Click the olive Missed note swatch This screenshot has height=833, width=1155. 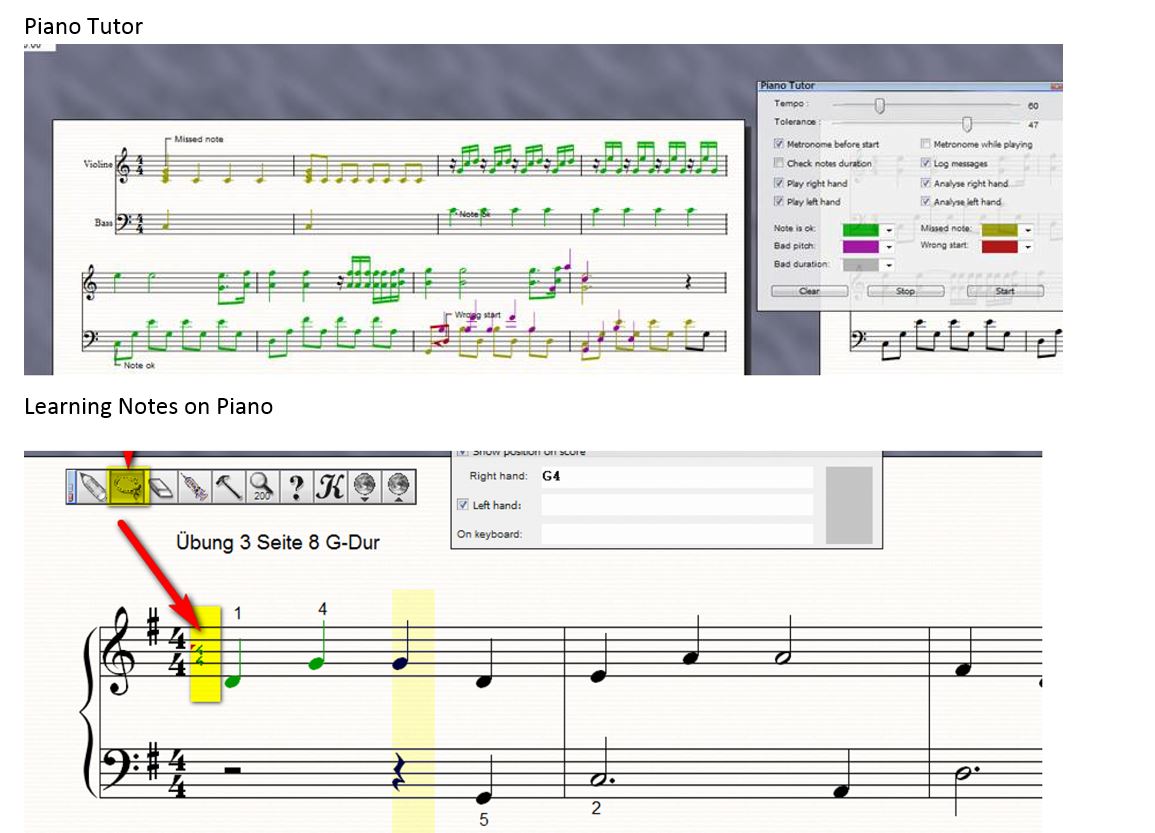tap(1000, 230)
